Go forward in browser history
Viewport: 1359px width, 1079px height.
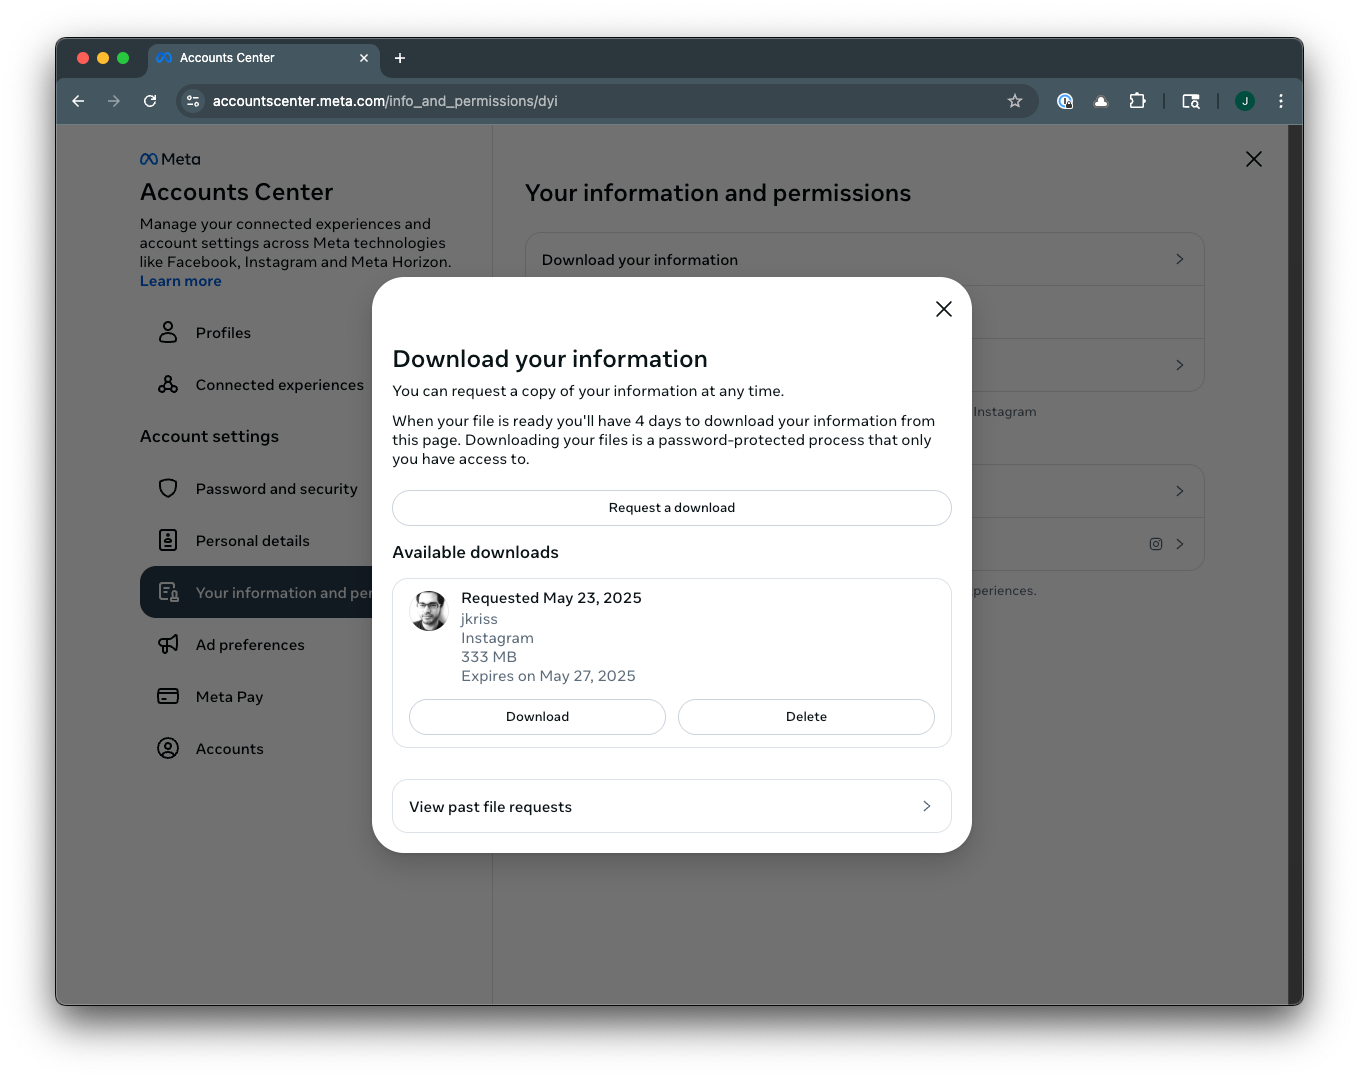pyautogui.click(x=114, y=101)
